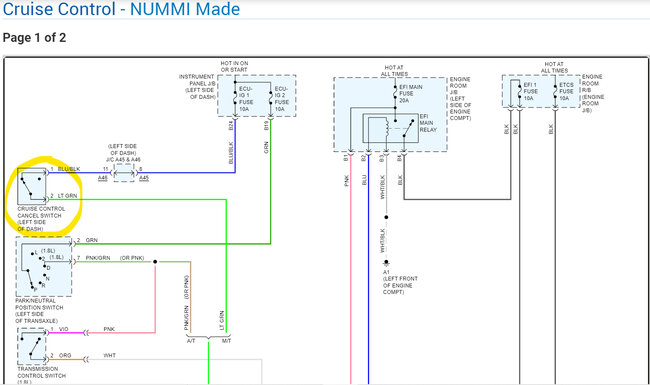Select the 'EFI MAIN FUSE 20A' text
Viewport: 650px width, 385px height.
point(410,94)
